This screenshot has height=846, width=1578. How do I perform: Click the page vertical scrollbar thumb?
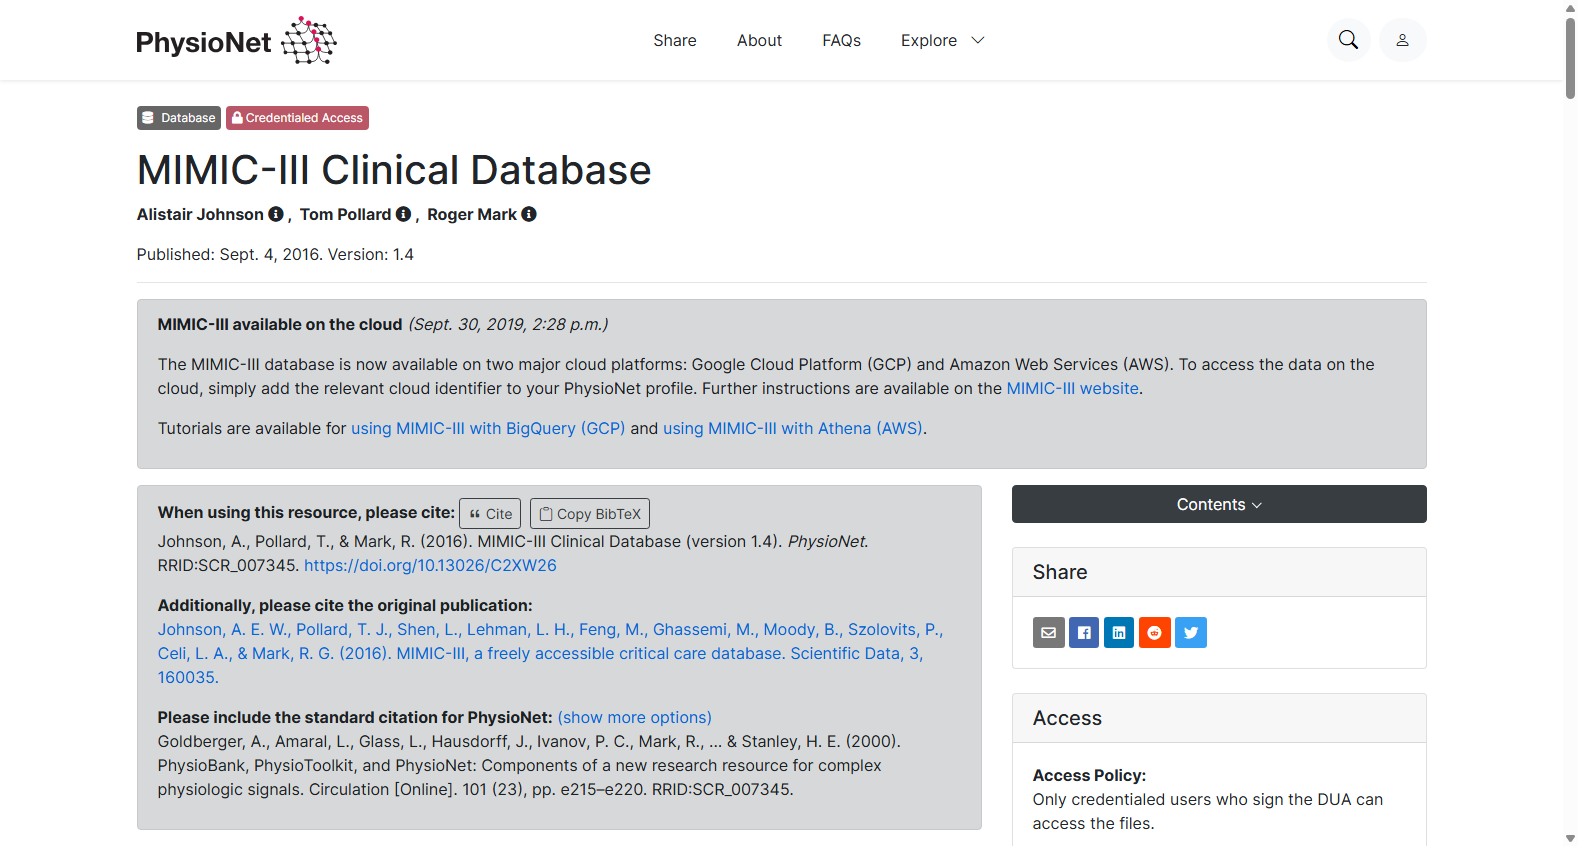1570,58
